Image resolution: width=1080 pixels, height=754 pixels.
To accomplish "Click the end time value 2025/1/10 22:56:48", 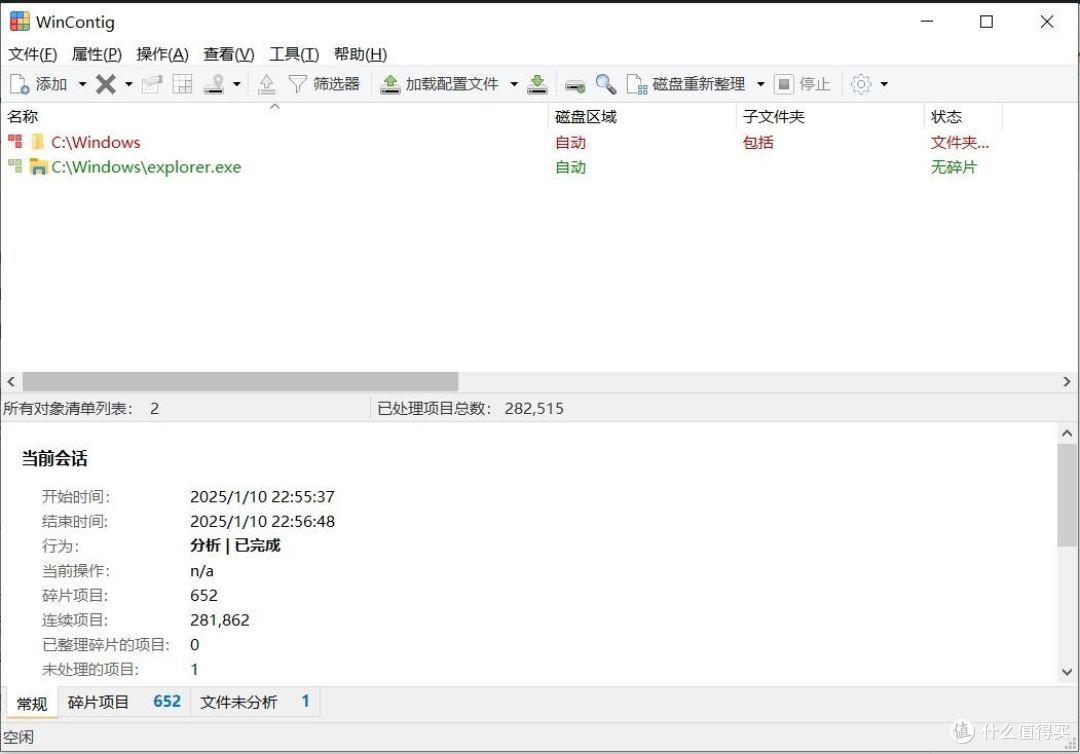I will 262,521.
